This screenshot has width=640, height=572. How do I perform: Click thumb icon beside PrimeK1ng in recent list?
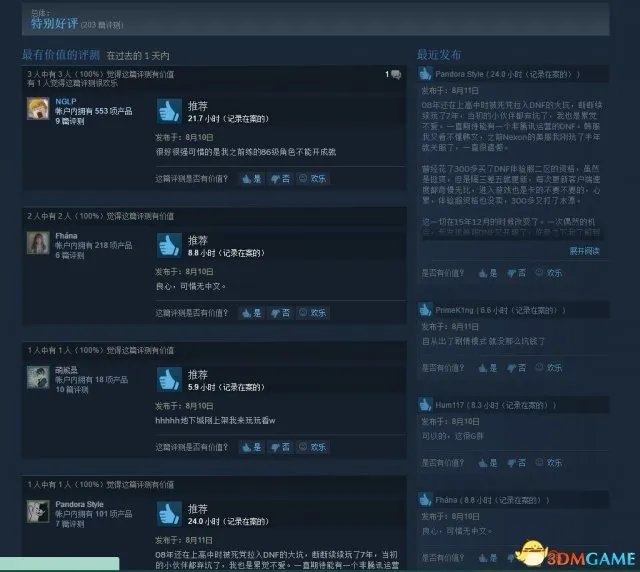click(x=425, y=310)
